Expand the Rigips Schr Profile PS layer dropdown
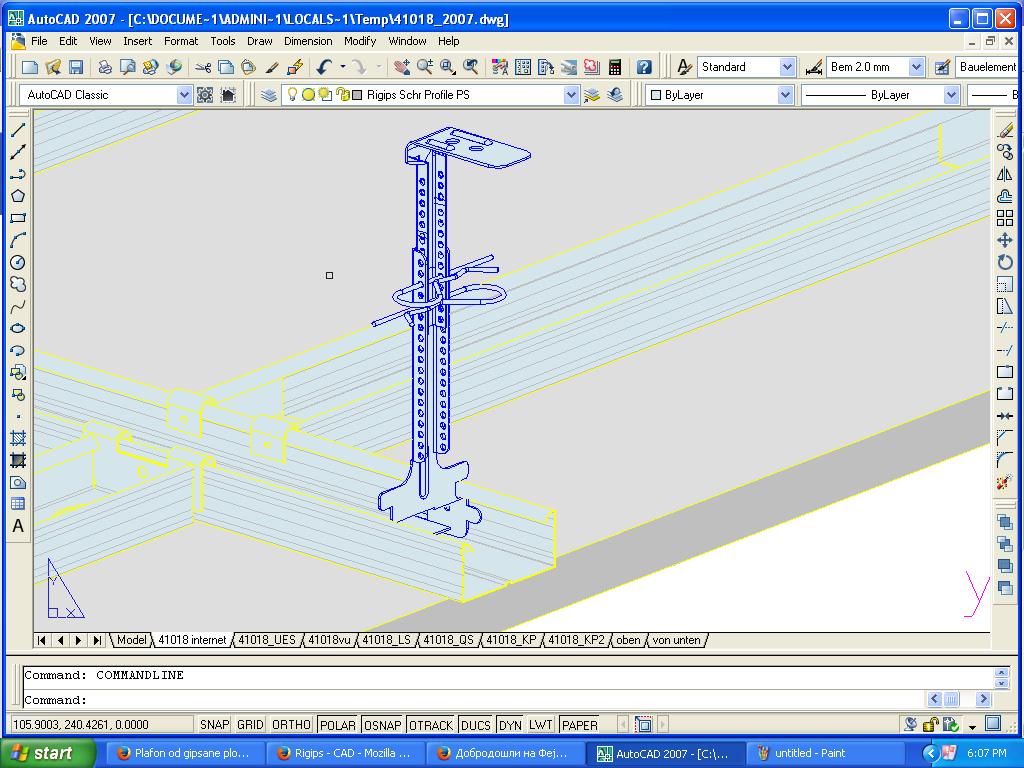This screenshot has width=1024, height=768. coord(571,95)
